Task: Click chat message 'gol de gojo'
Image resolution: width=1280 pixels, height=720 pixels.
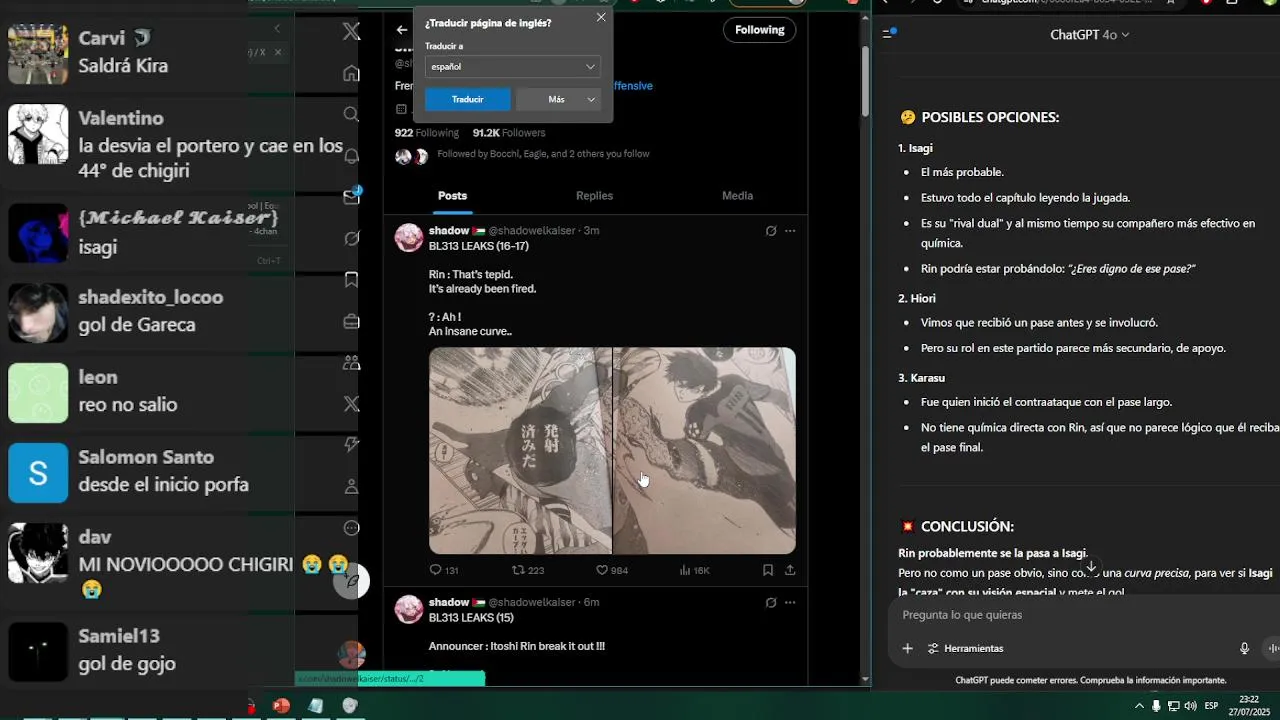Action: coord(127,664)
